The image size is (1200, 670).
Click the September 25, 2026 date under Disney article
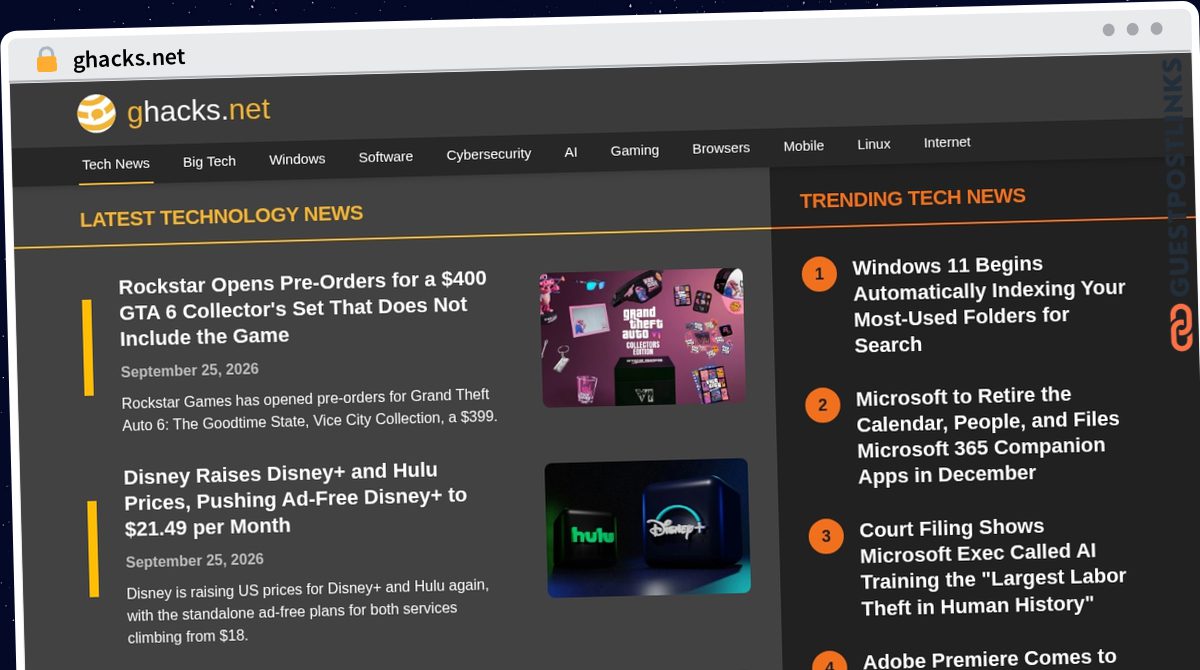(x=195, y=560)
